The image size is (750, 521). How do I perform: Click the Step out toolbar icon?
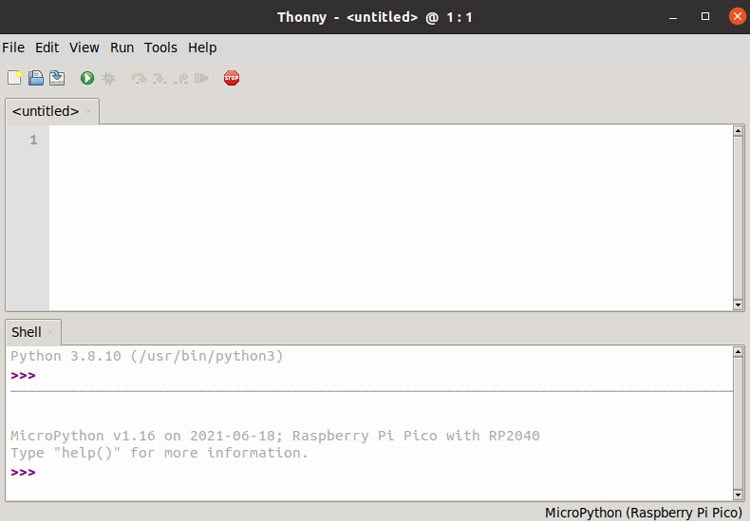(181, 78)
